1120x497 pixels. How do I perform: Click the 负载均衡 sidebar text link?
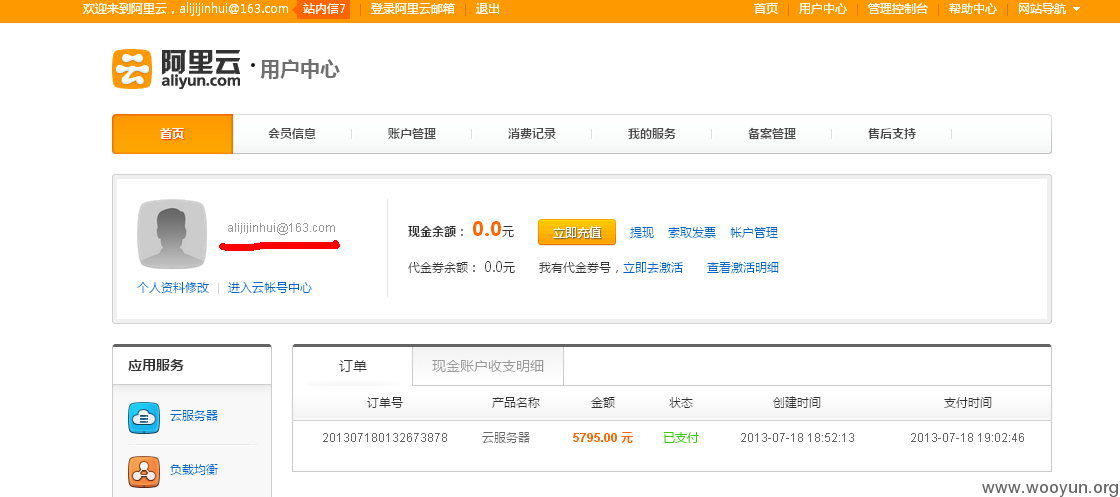tap(194, 470)
